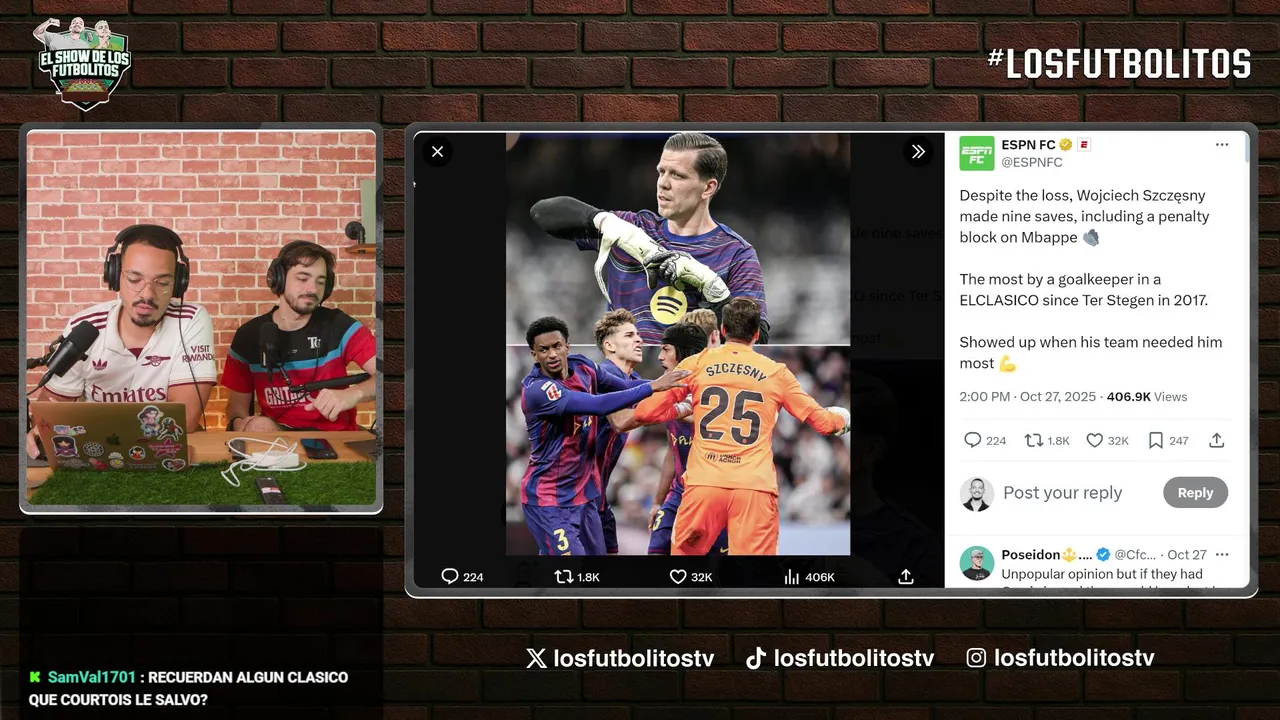Open ESPN FC tweet more options menu
The height and width of the screenshot is (720, 1280).
pyautogui.click(x=1221, y=145)
